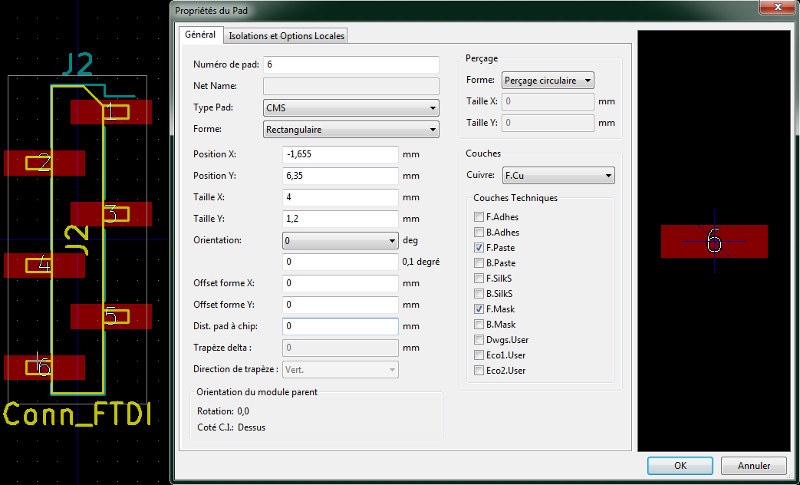The height and width of the screenshot is (485, 800).
Task: Enable the F.Adhes layer checkbox
Action: (479, 217)
